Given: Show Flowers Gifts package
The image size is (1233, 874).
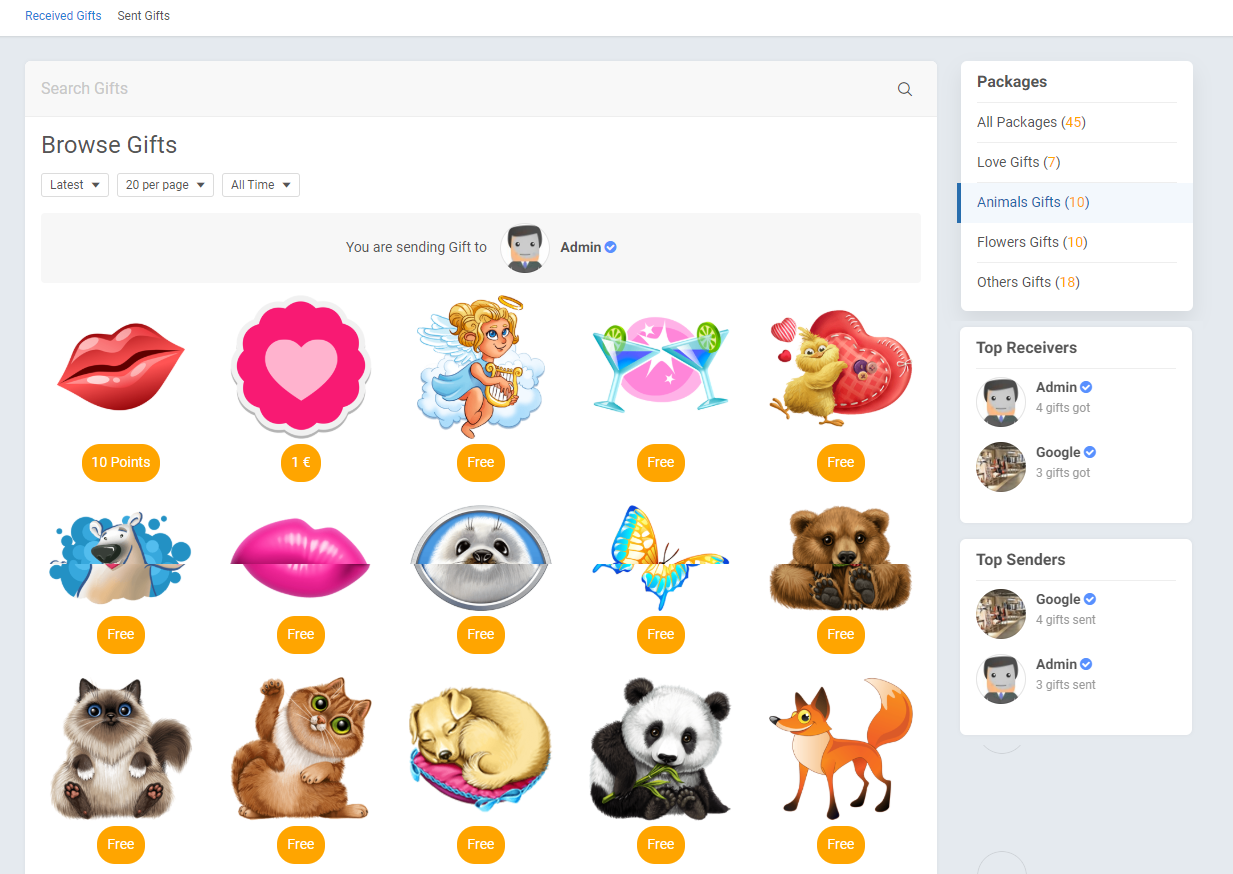Looking at the screenshot, I should 1031,242.
